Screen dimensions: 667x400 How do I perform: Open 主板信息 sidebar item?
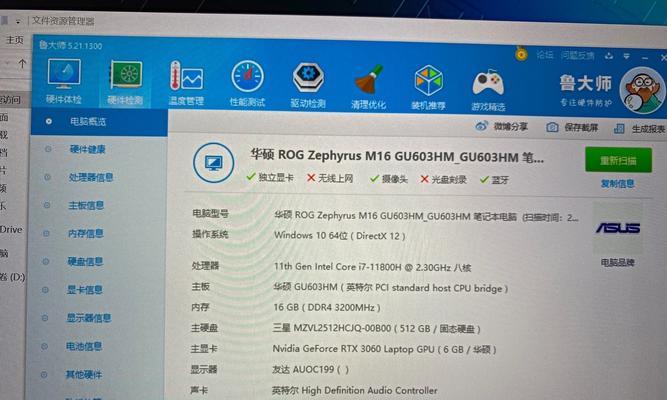pos(86,206)
